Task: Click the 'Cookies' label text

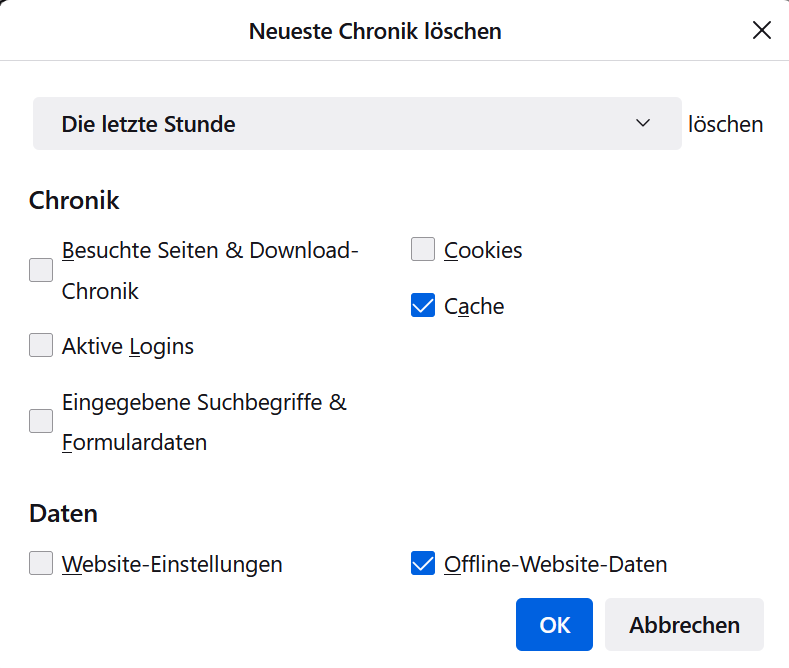Action: tap(483, 250)
